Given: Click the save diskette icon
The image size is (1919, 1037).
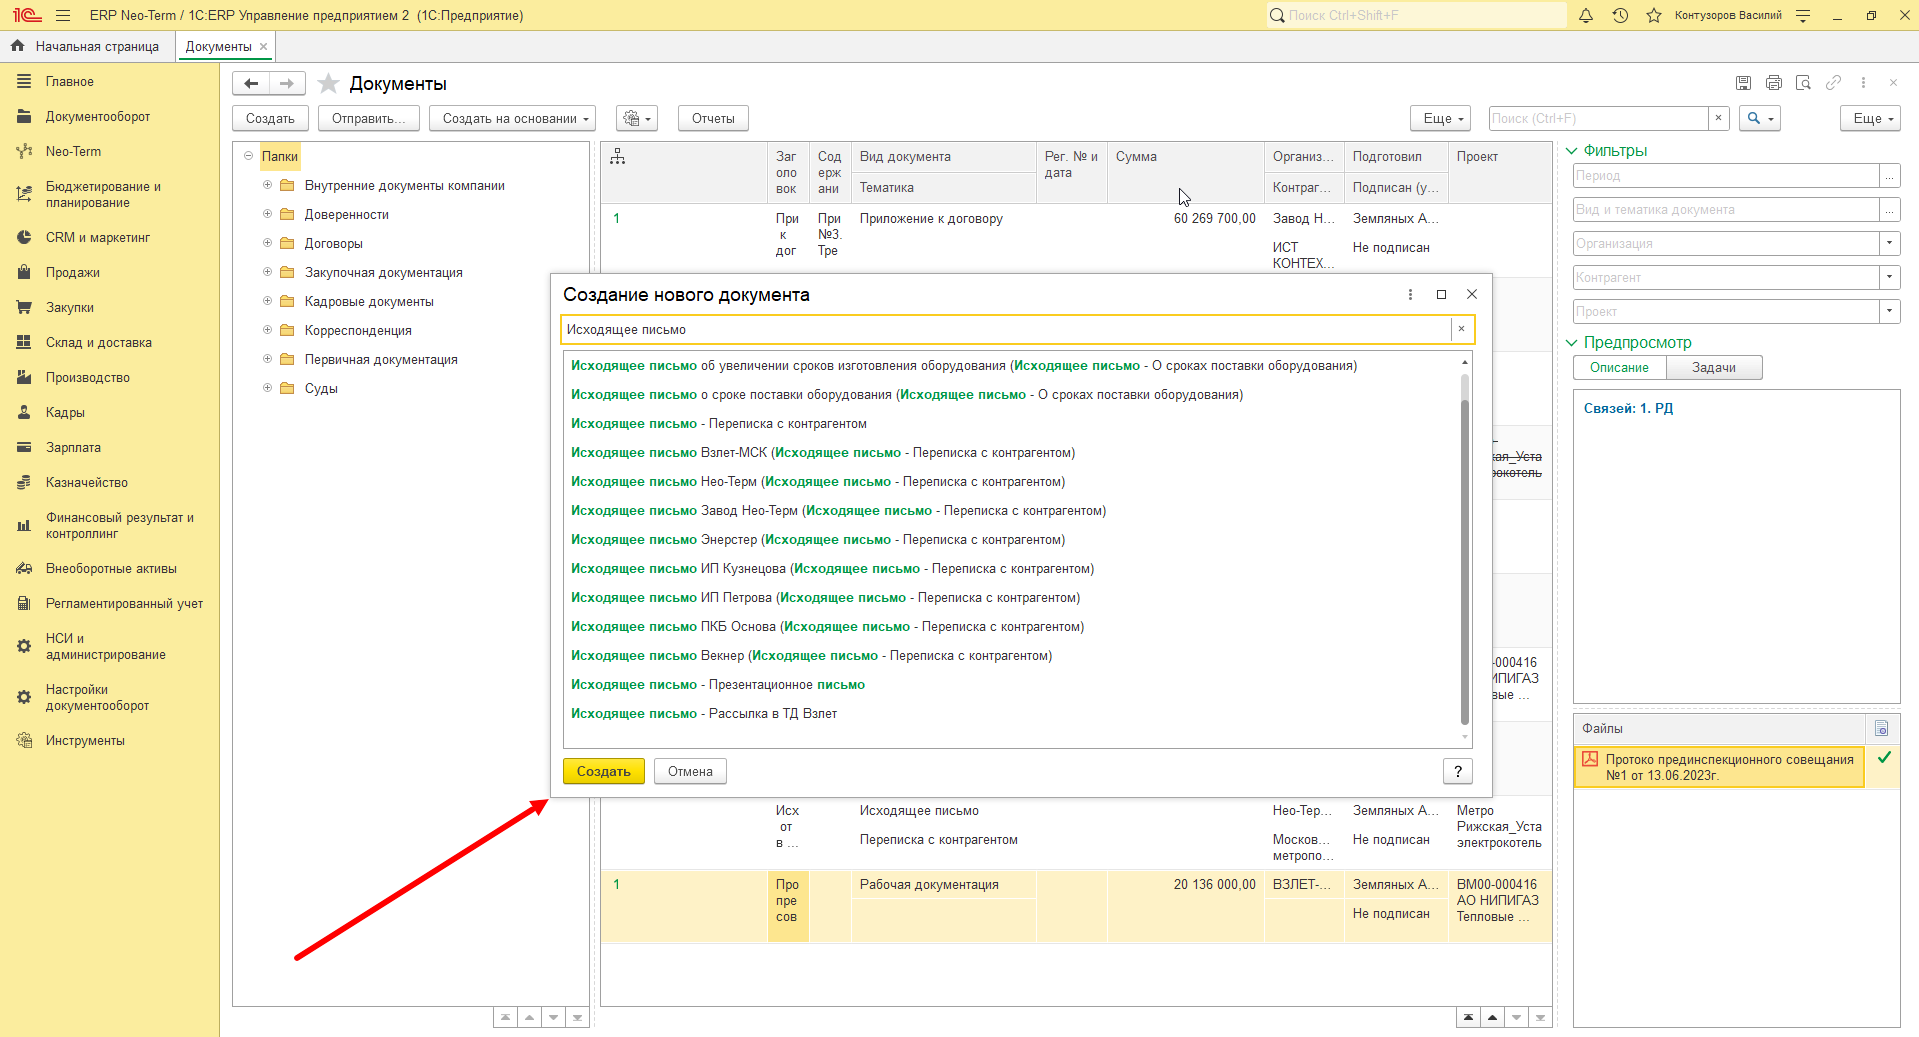Looking at the screenshot, I should (1743, 83).
